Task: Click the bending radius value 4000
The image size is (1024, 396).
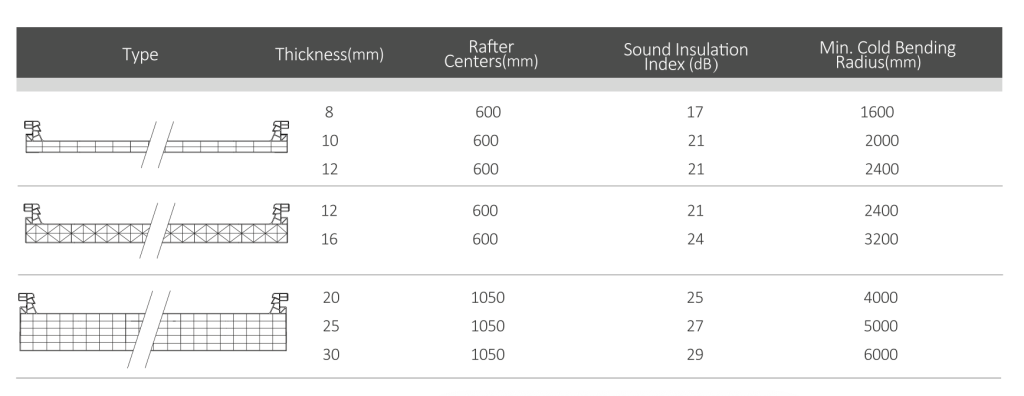Action: (881, 298)
